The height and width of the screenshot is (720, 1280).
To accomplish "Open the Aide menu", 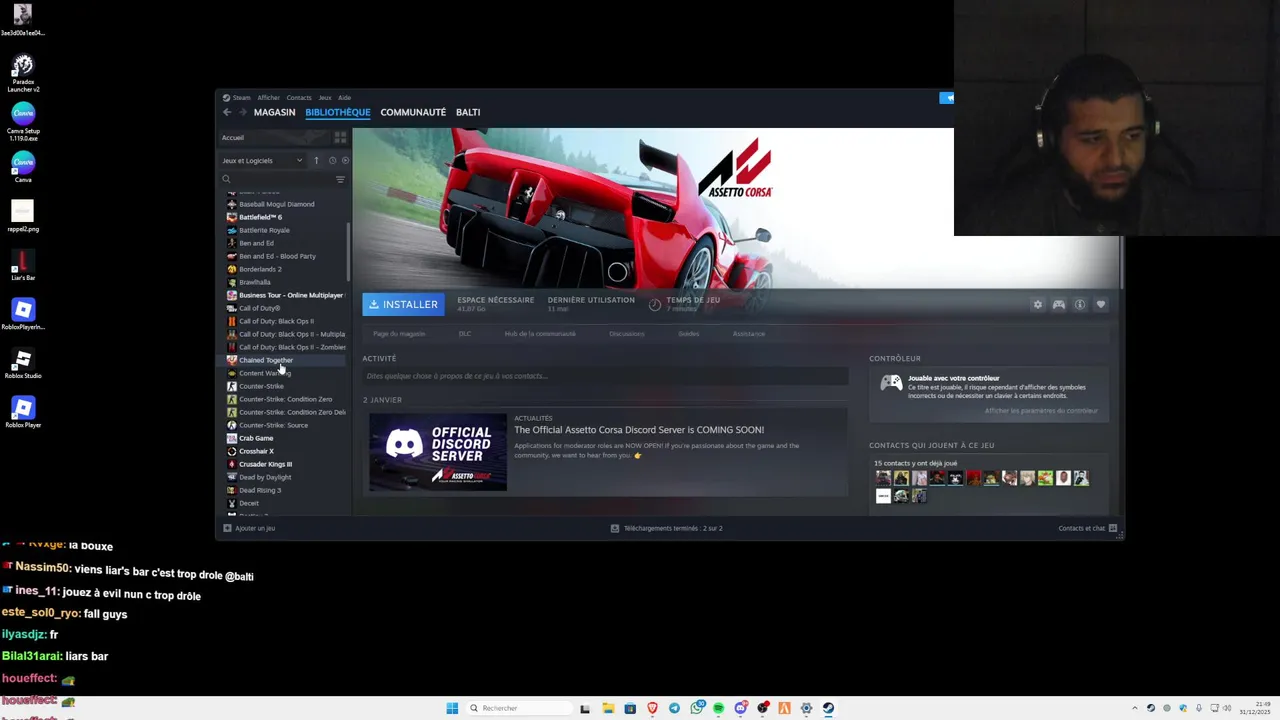I will 344,98.
